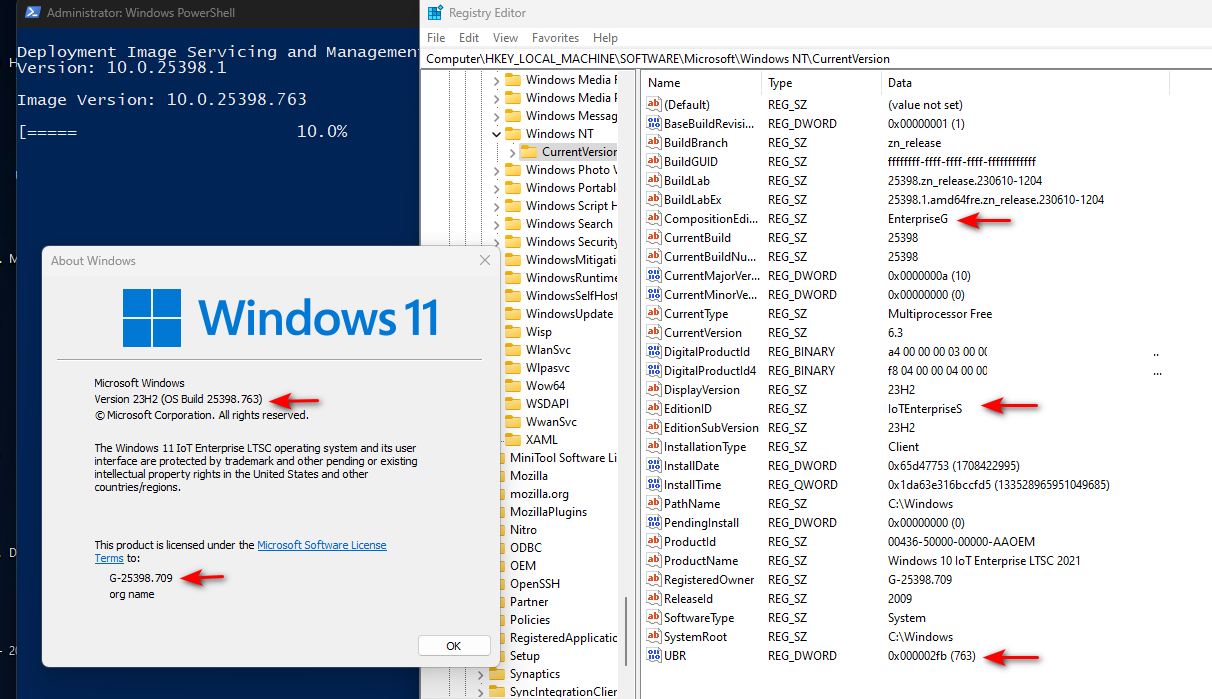Click the PowerShell window title bar icon
The height and width of the screenshot is (699, 1212).
(32, 13)
